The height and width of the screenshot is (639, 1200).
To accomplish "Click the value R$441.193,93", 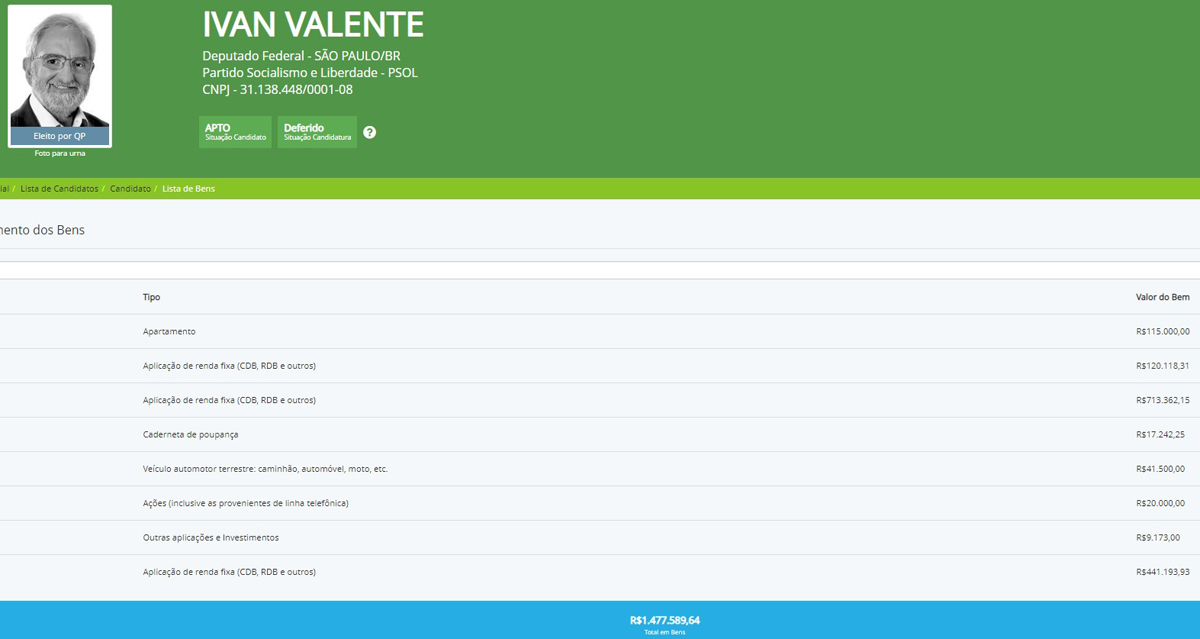I will point(1163,572).
